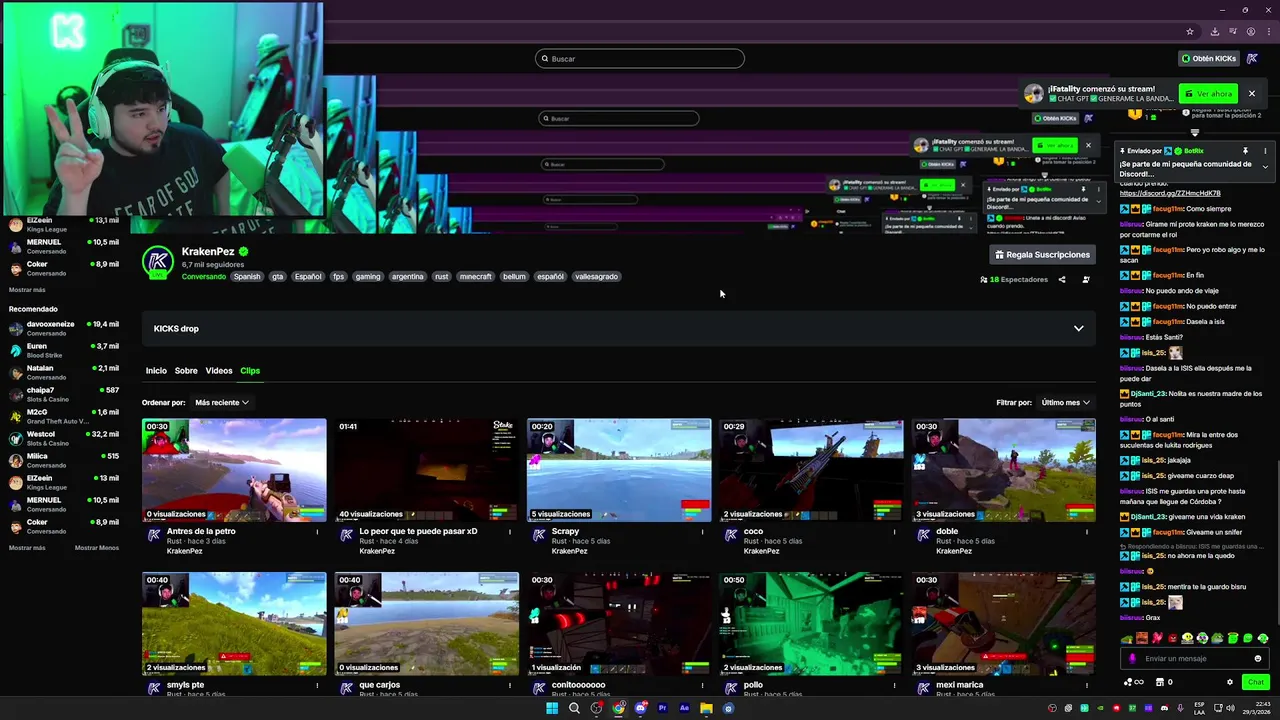Viewport: 1280px width, 720px height.
Task: Open options menu for Antres de la petro clip
Action: 318,532
